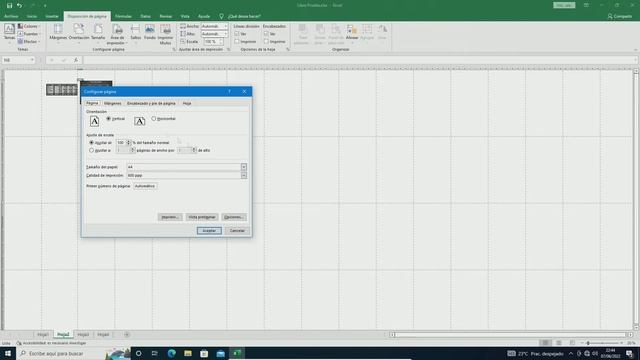Viewport: 640px width, 360px height.
Task: Confirm with the Aceptar button
Action: coord(209,231)
